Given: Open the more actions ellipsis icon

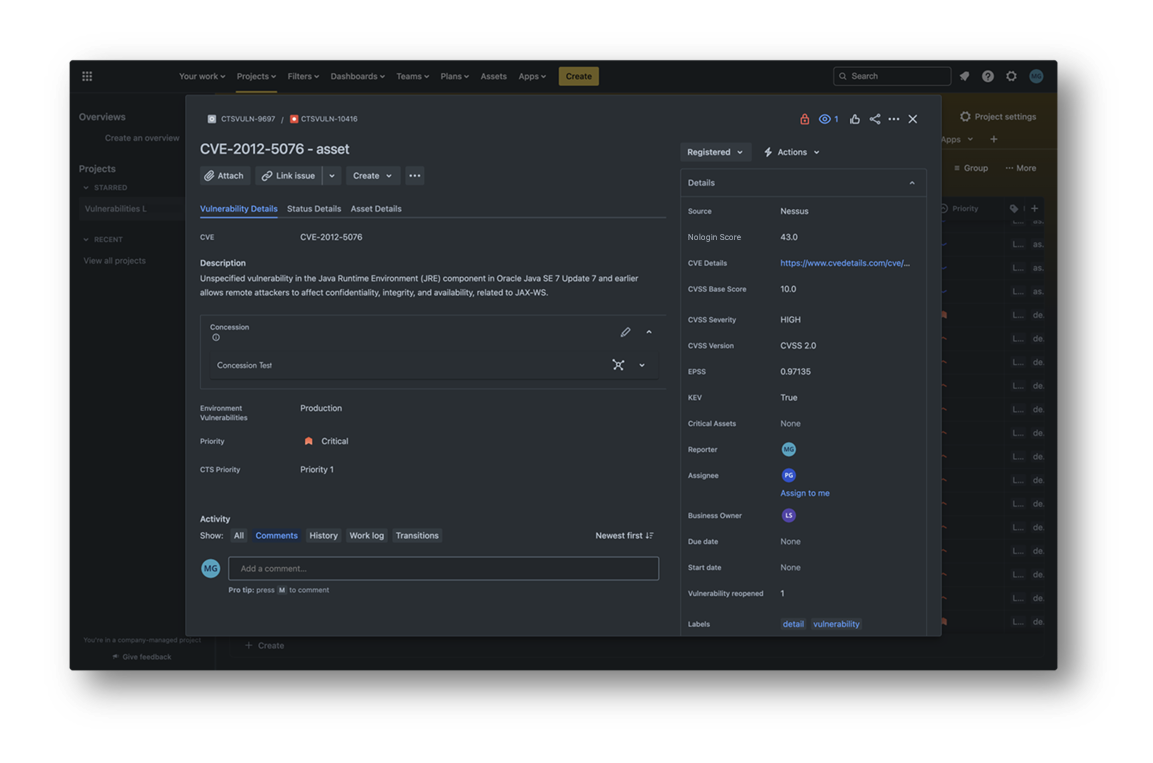Looking at the screenshot, I should (x=893, y=119).
